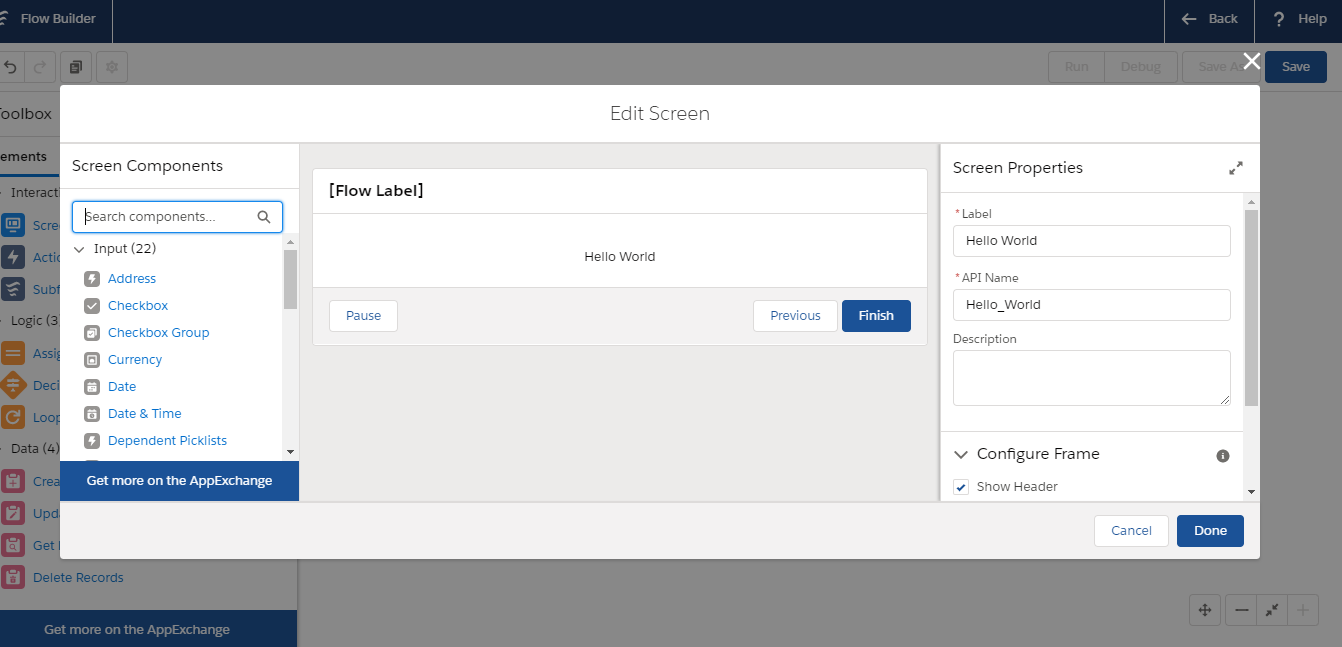
Task: Click the Dependent Picklists component icon
Action: [92, 441]
